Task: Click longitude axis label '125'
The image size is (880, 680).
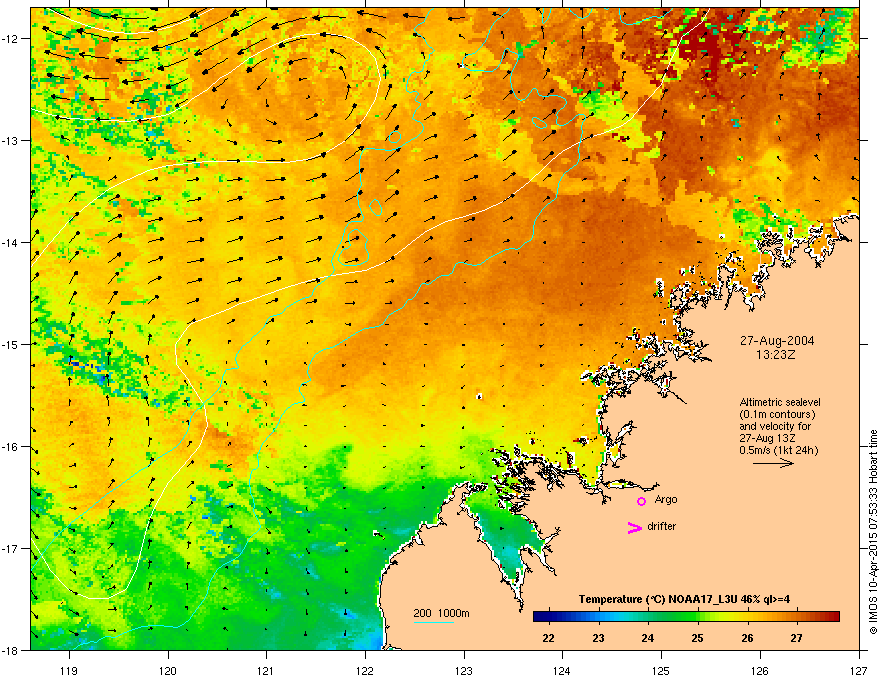Action: point(661,671)
